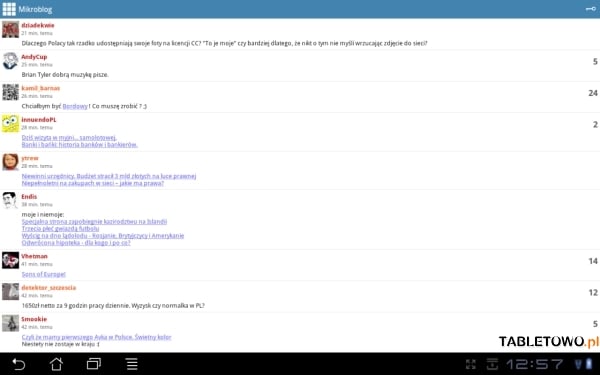Open detektor_szczescia's avatar

[10, 292]
